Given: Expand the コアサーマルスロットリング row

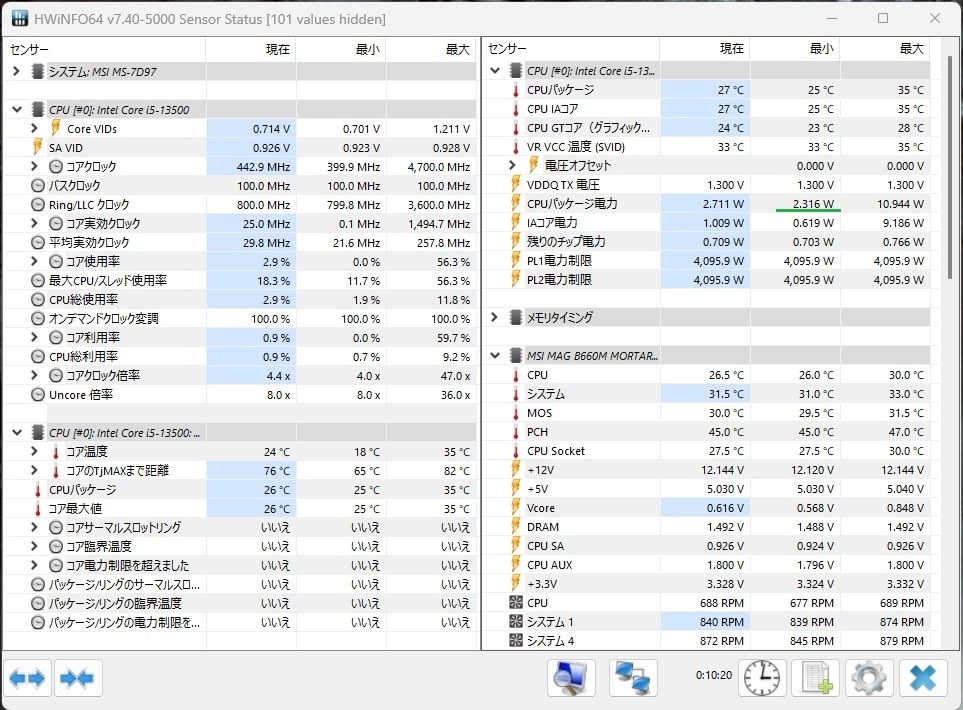Looking at the screenshot, I should click(34, 527).
